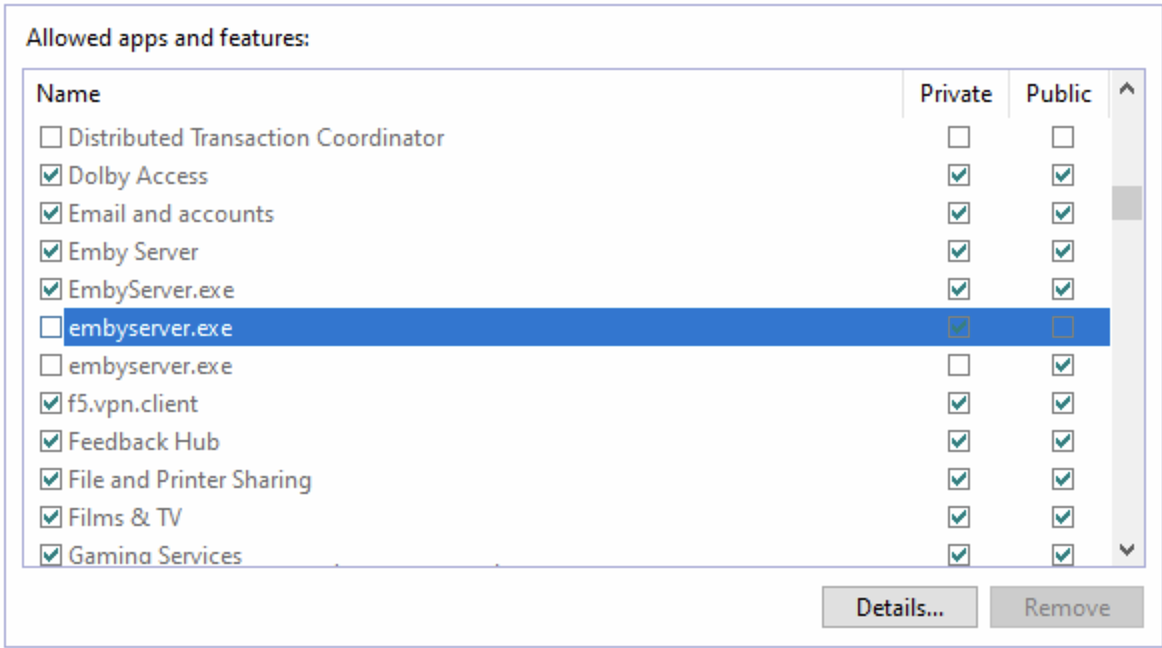This screenshot has height=648, width=1162.
Task: Check the highlighted embyserver.exe name checkbox
Action: pyautogui.click(x=50, y=327)
